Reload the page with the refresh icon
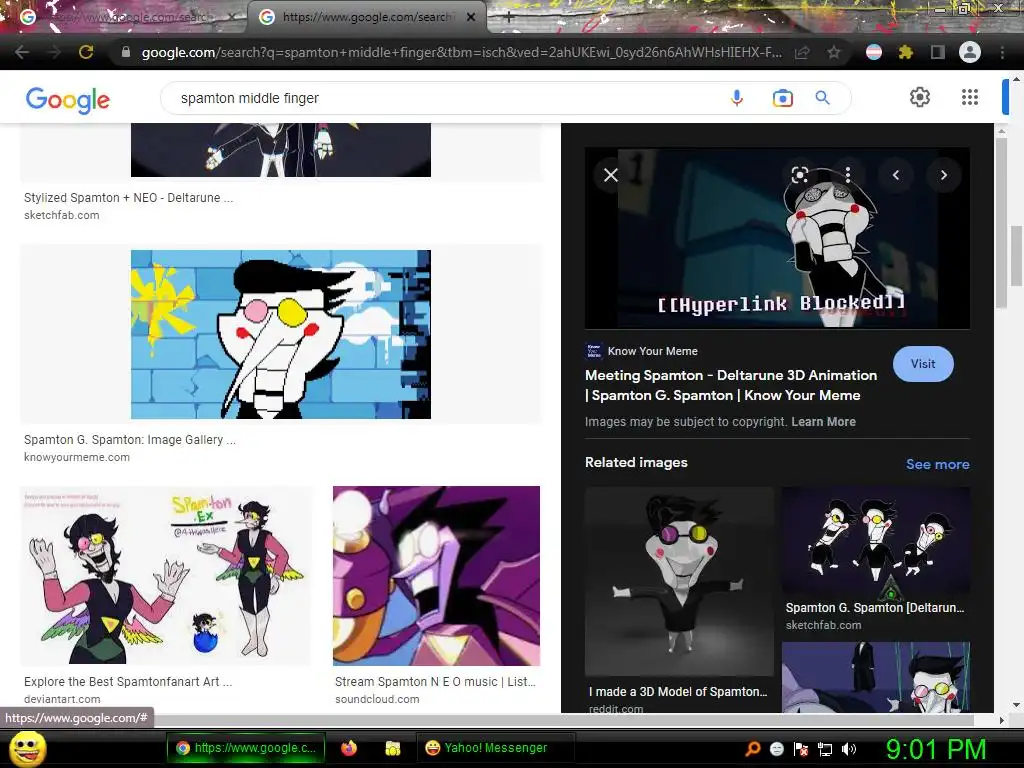 [x=86, y=52]
